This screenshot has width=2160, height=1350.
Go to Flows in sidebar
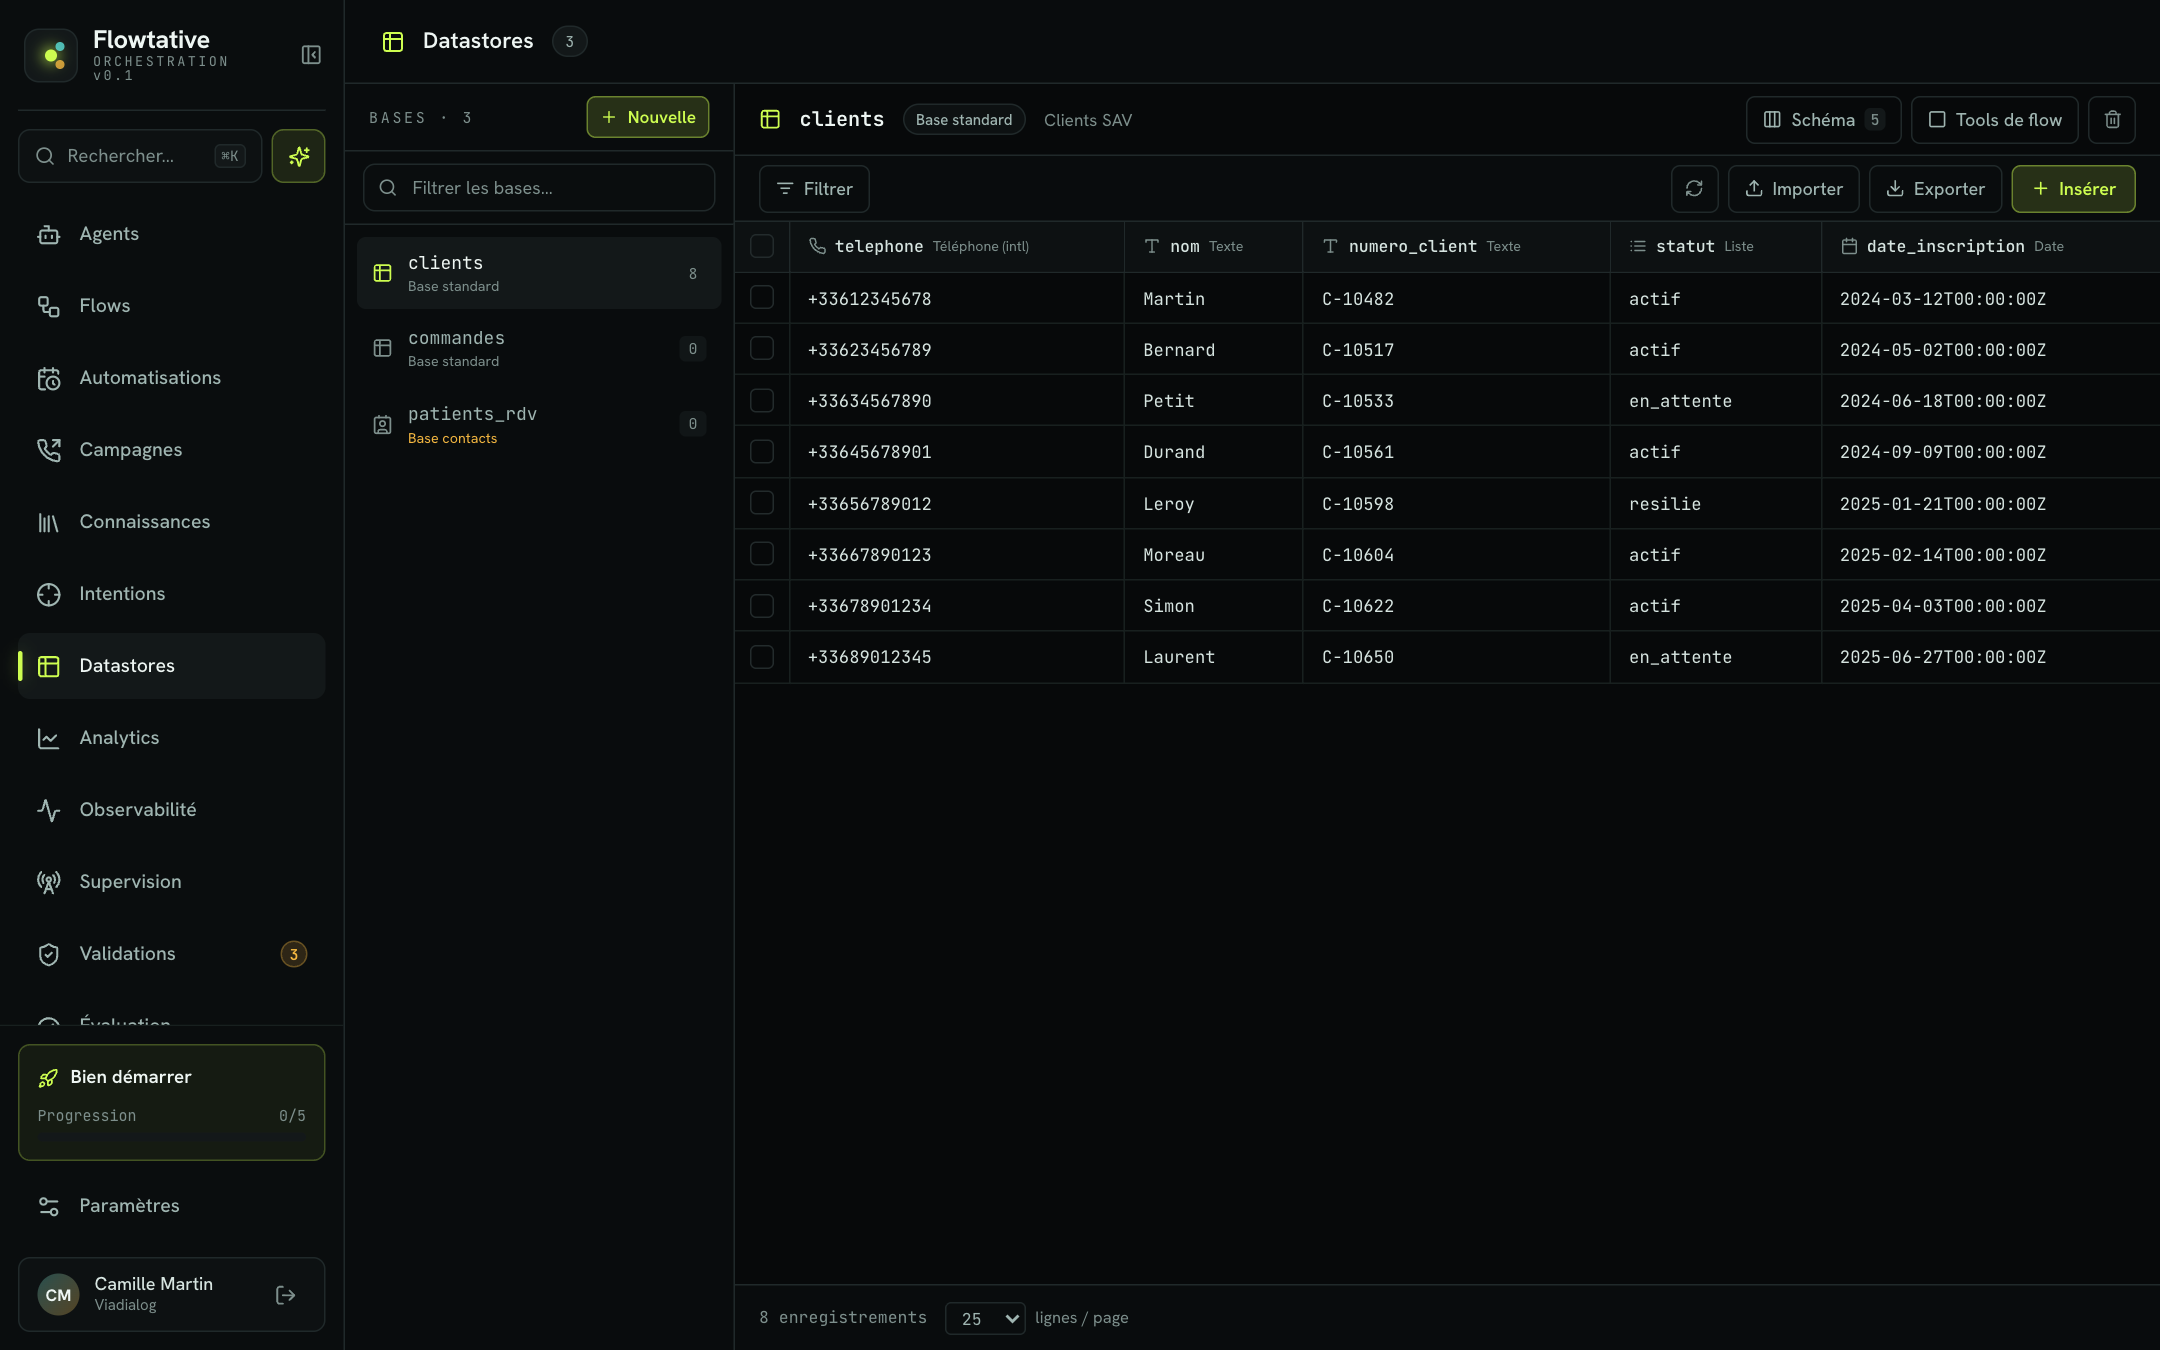coord(171,306)
